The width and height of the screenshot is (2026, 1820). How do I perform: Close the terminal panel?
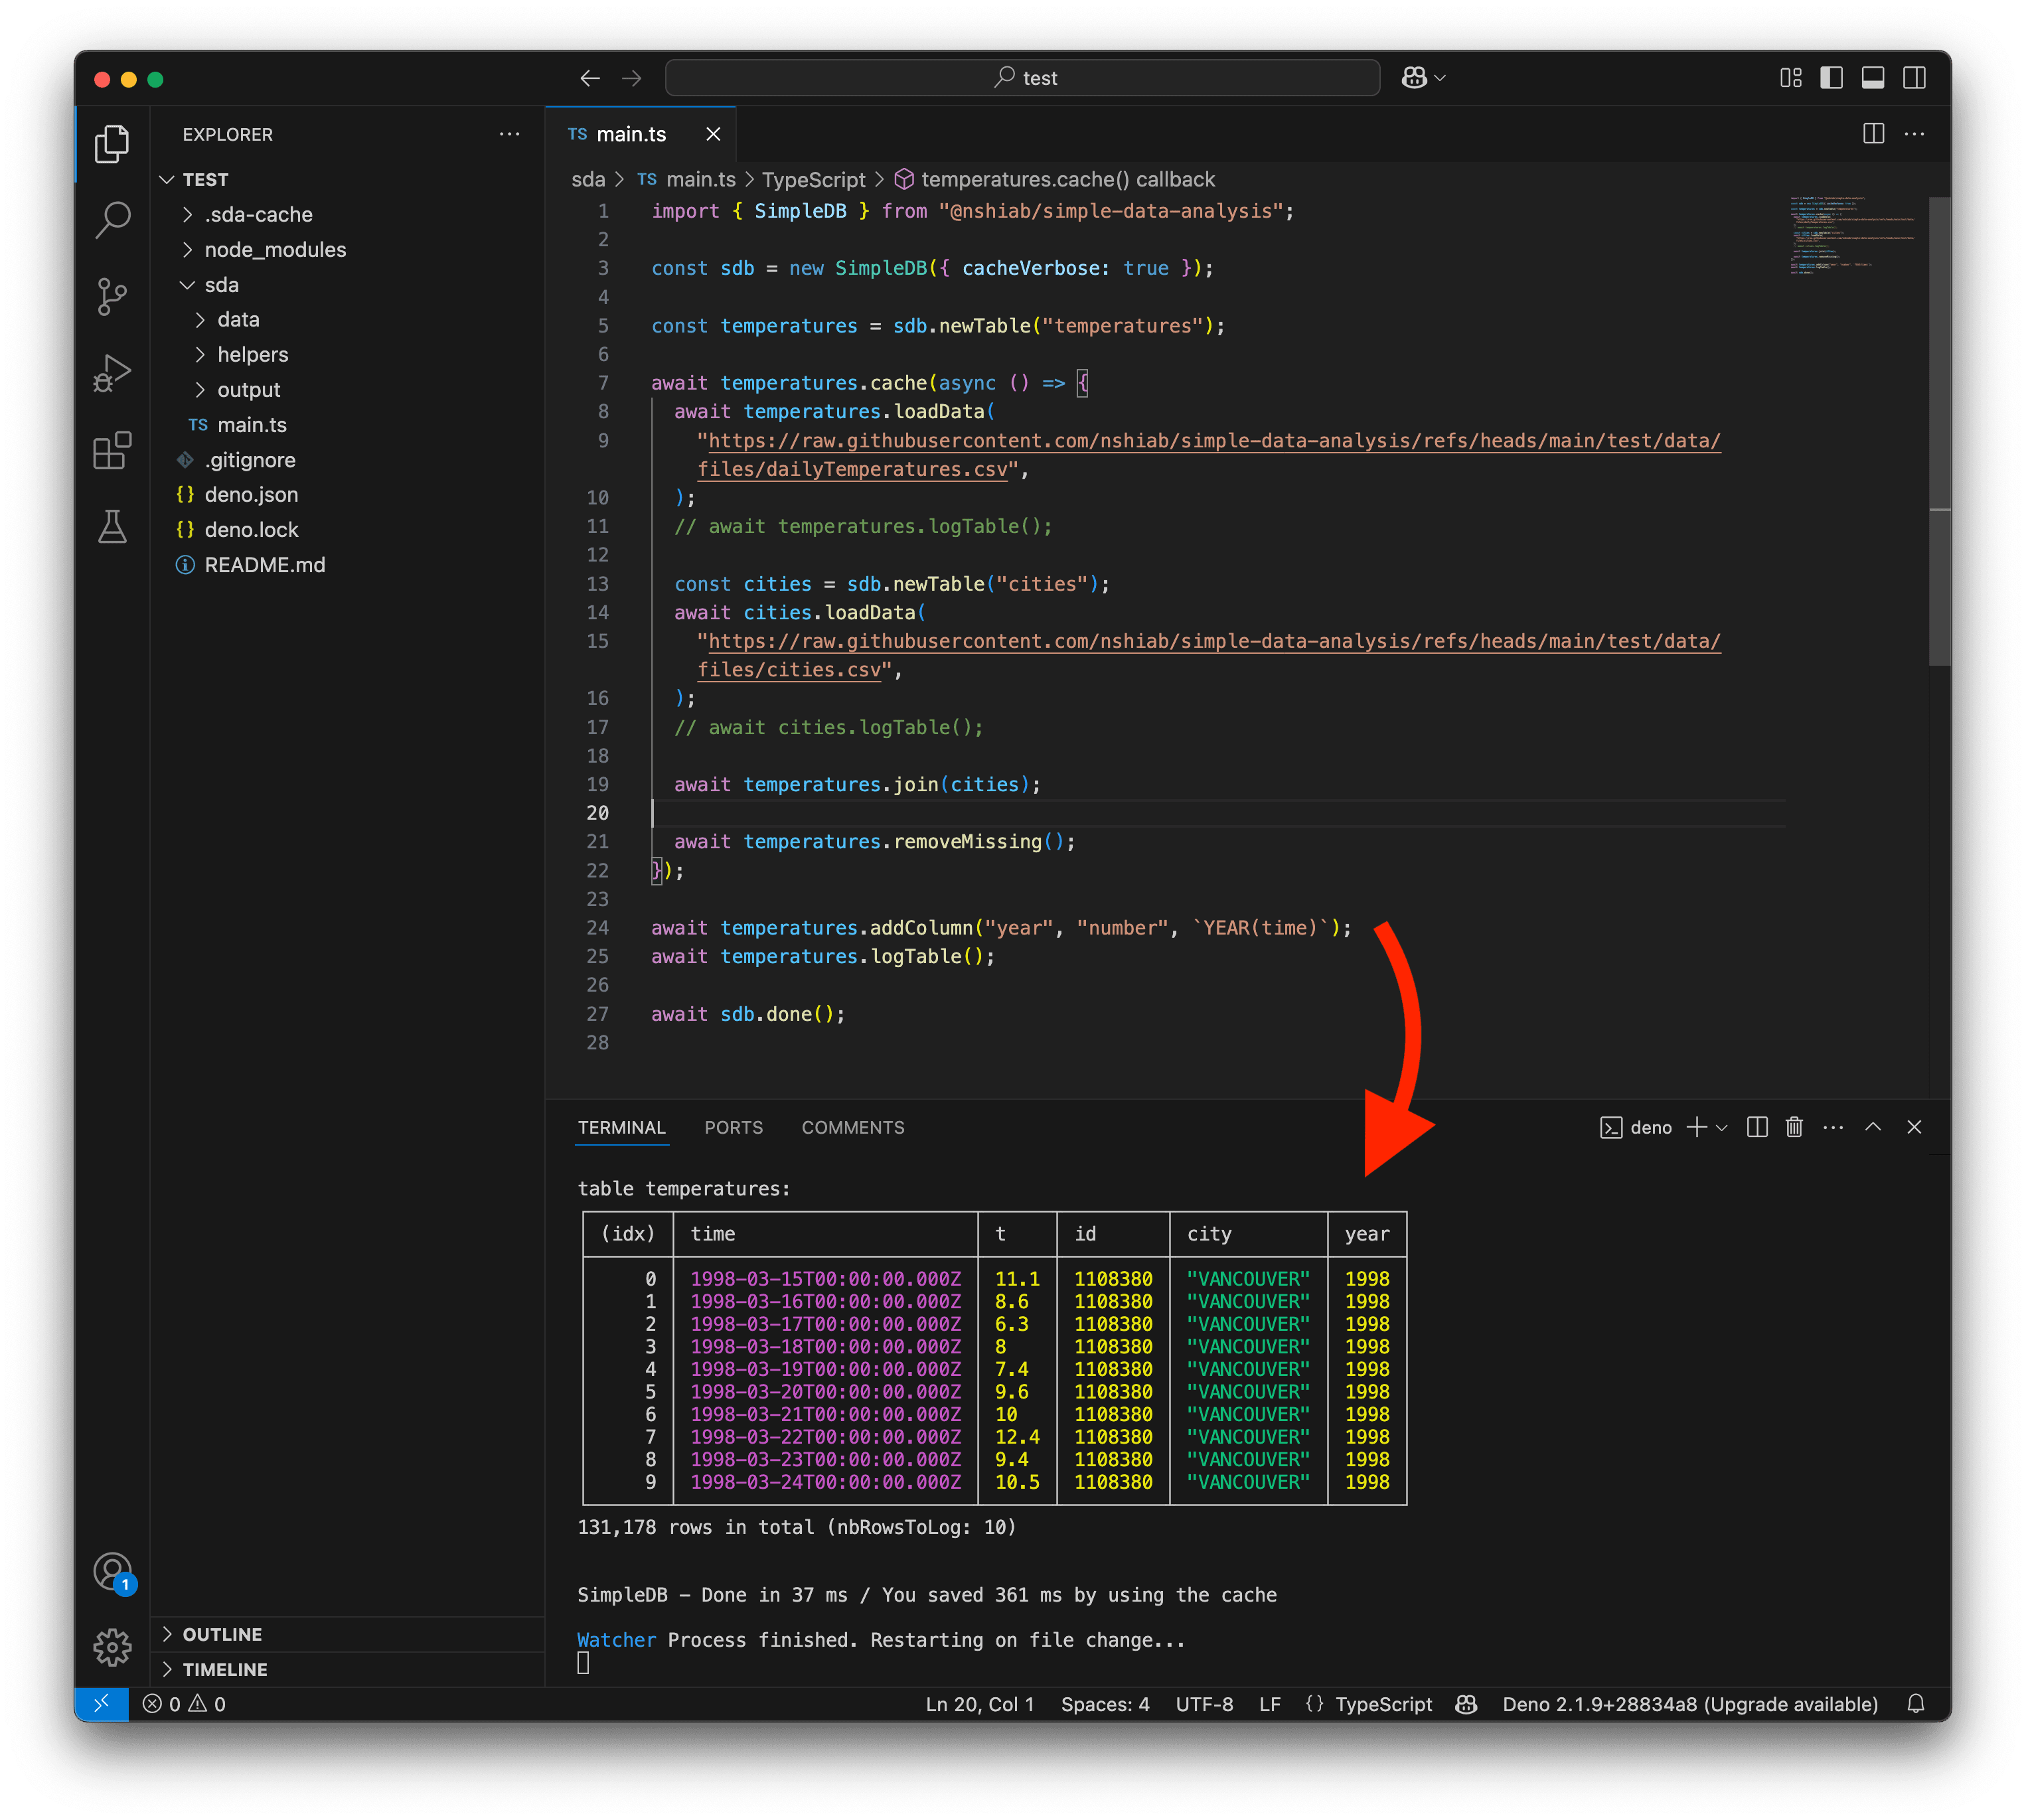(x=1914, y=1127)
